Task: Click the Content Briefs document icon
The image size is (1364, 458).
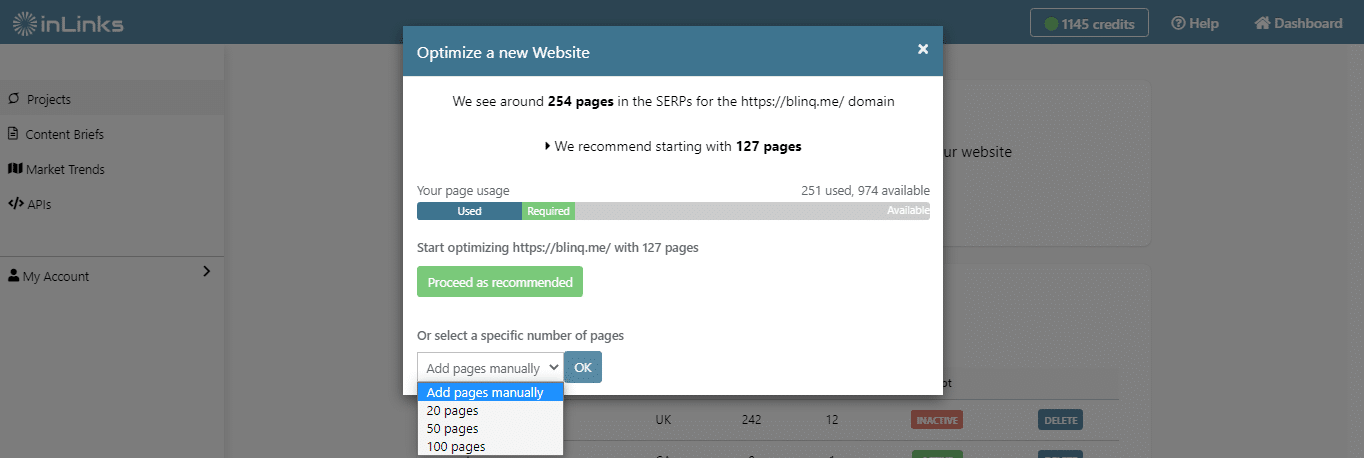Action: 14,134
